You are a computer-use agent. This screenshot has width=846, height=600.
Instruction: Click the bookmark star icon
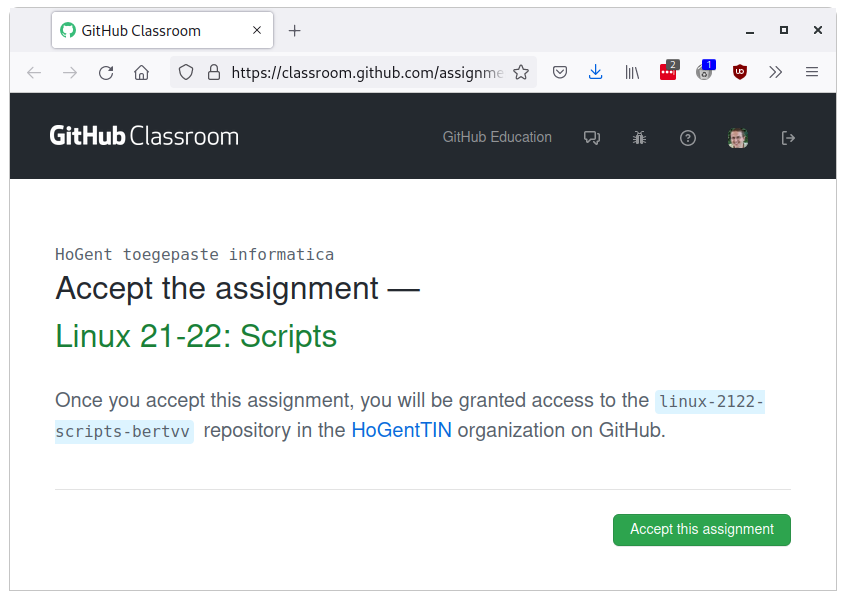(x=521, y=72)
